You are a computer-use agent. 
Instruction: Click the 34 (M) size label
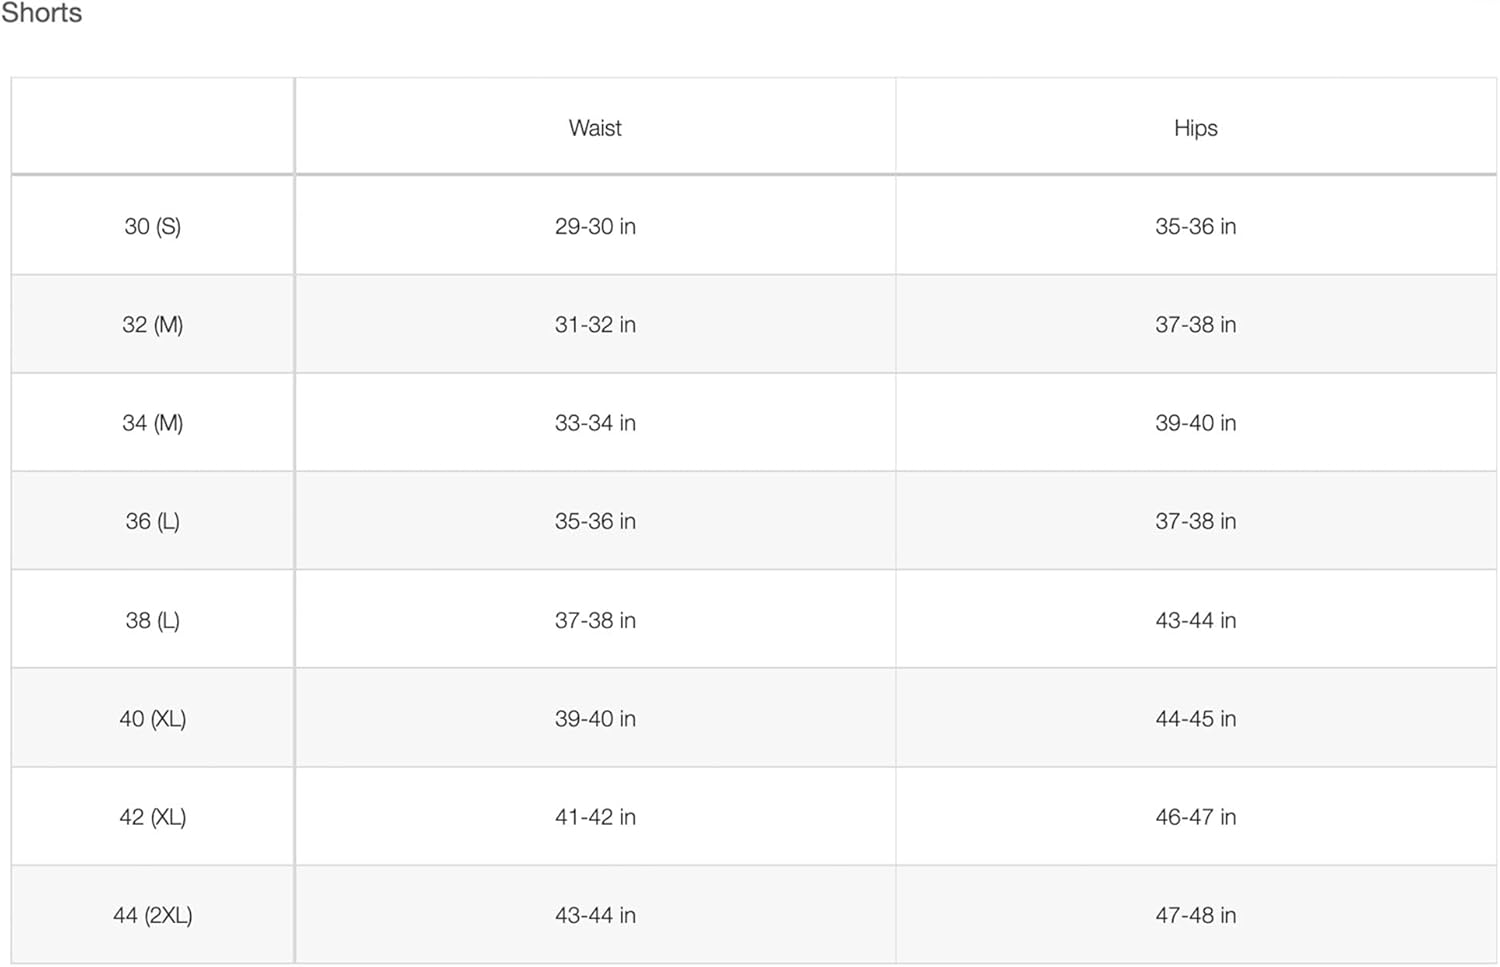152,423
